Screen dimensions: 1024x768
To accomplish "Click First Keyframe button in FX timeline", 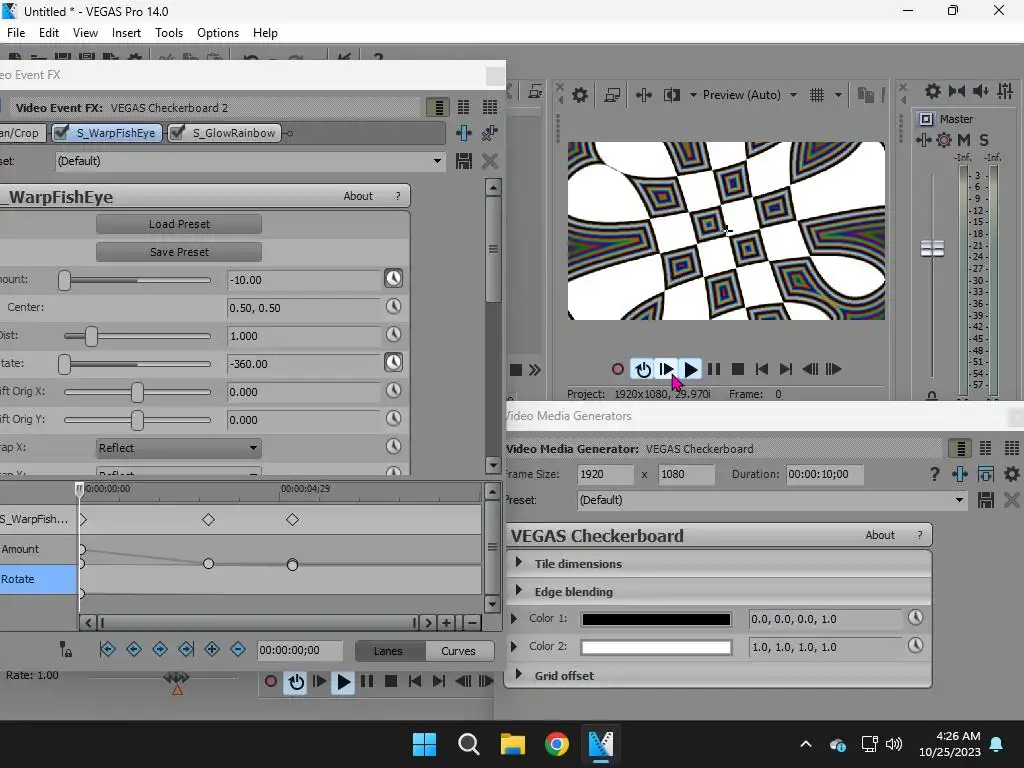I will coord(108,649).
